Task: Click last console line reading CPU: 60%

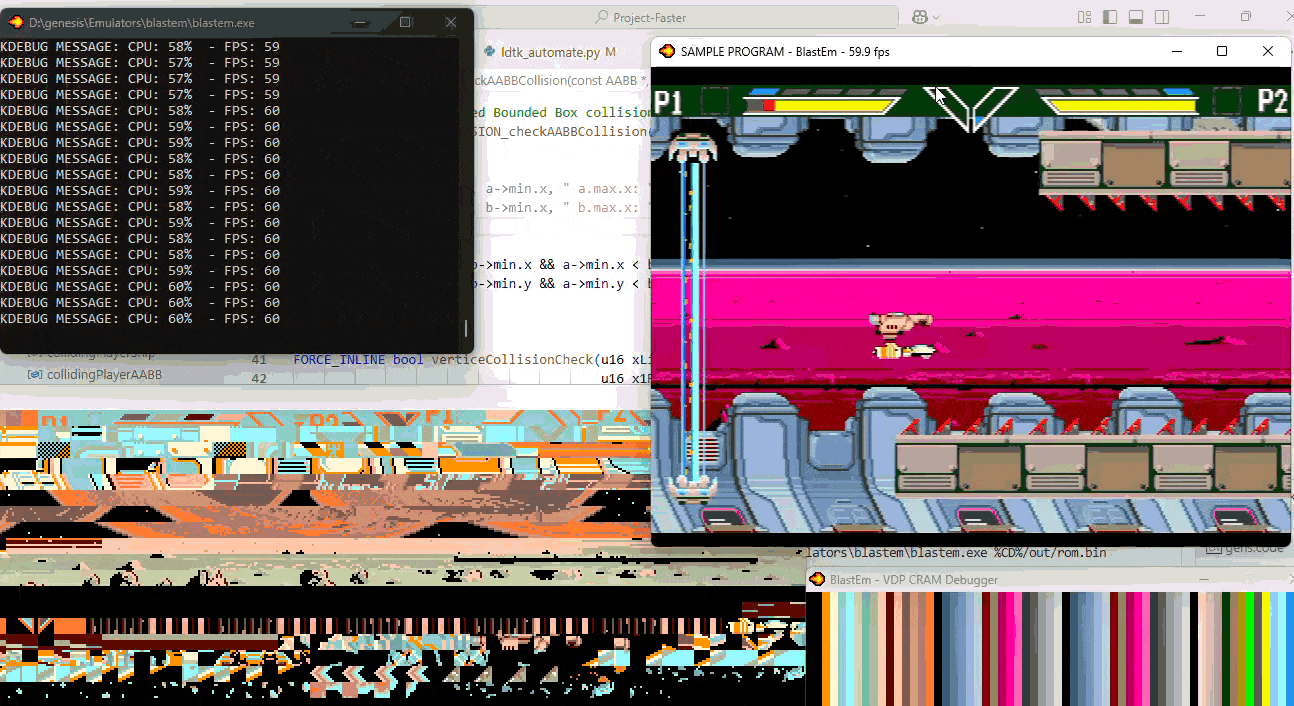Action: click(140, 319)
